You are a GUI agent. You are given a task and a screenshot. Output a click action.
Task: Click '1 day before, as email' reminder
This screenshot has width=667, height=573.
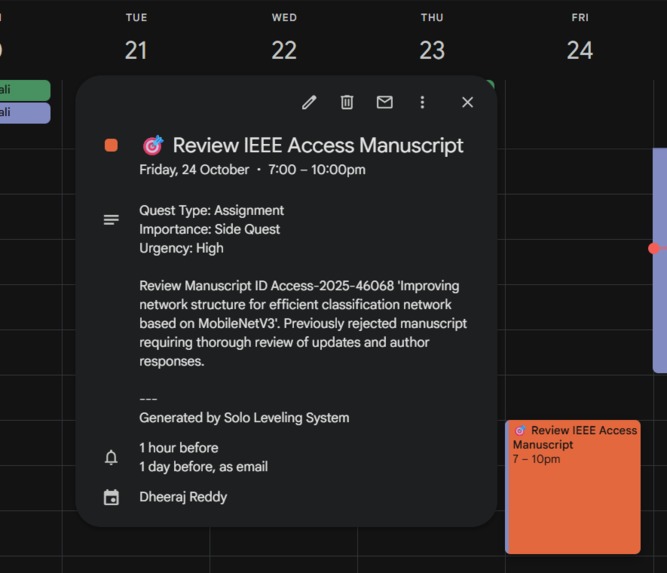pyautogui.click(x=203, y=467)
